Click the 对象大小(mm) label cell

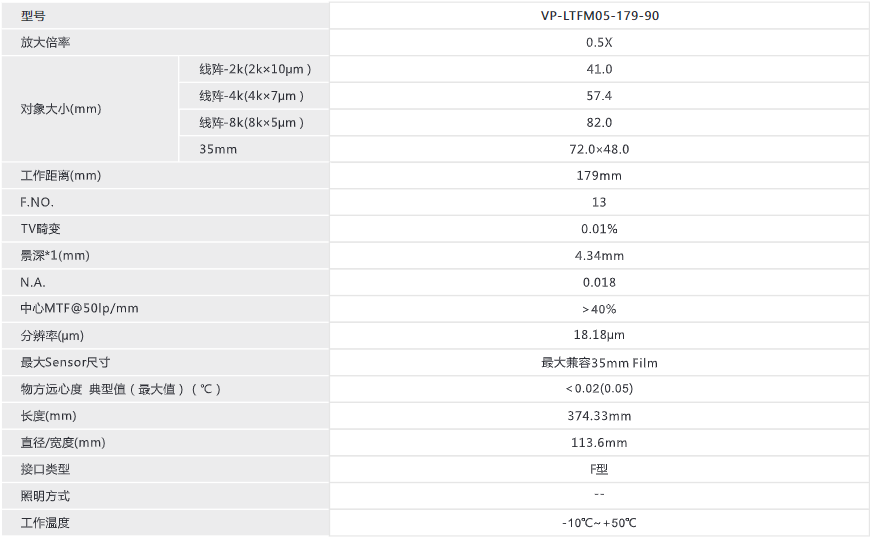[90, 109]
